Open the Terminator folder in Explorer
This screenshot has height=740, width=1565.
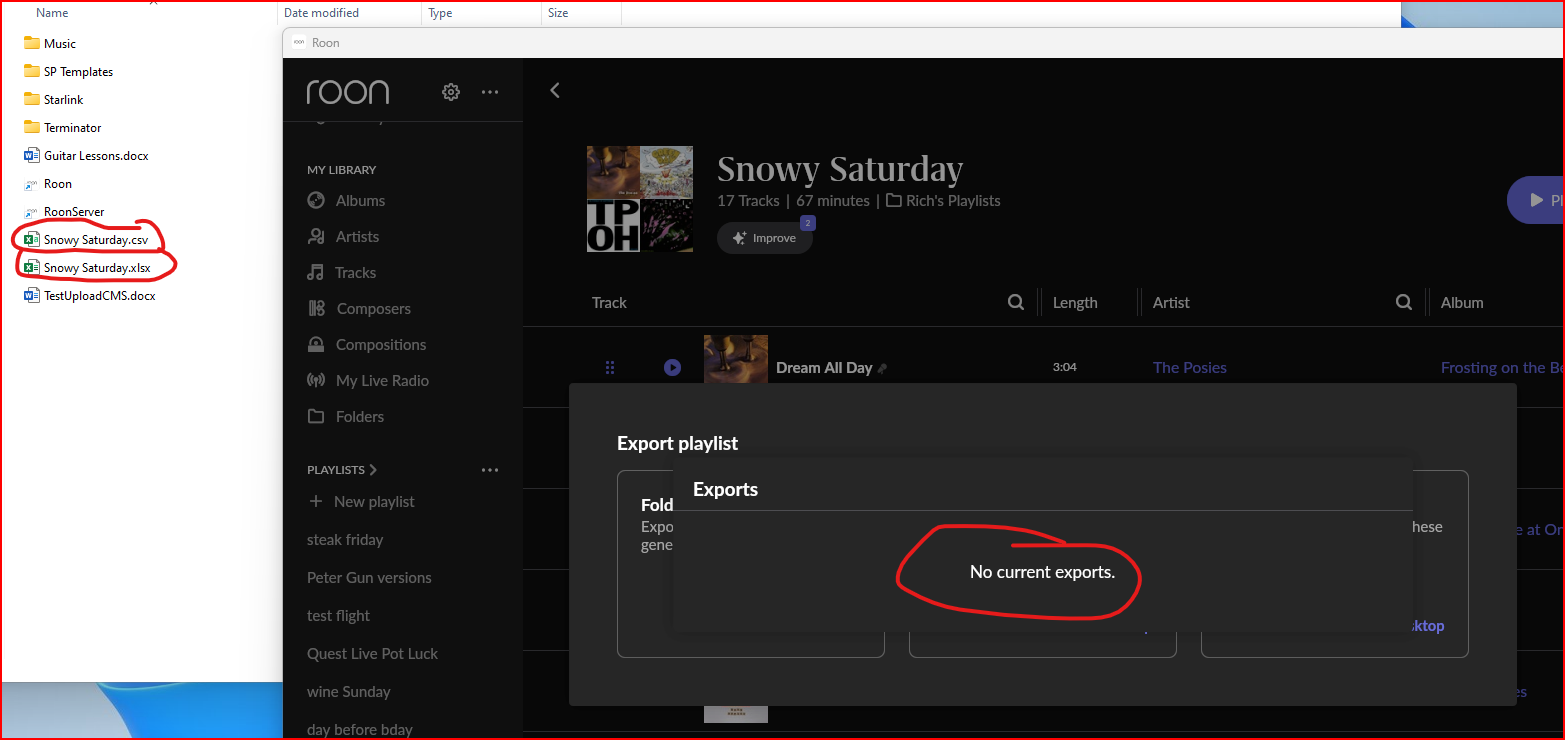pyautogui.click(x=72, y=127)
